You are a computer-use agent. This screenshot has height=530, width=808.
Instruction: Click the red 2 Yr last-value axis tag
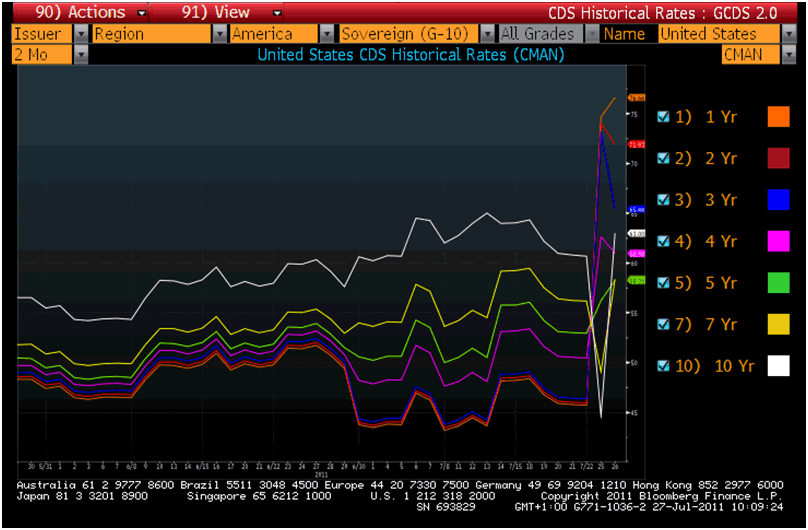(x=636, y=145)
